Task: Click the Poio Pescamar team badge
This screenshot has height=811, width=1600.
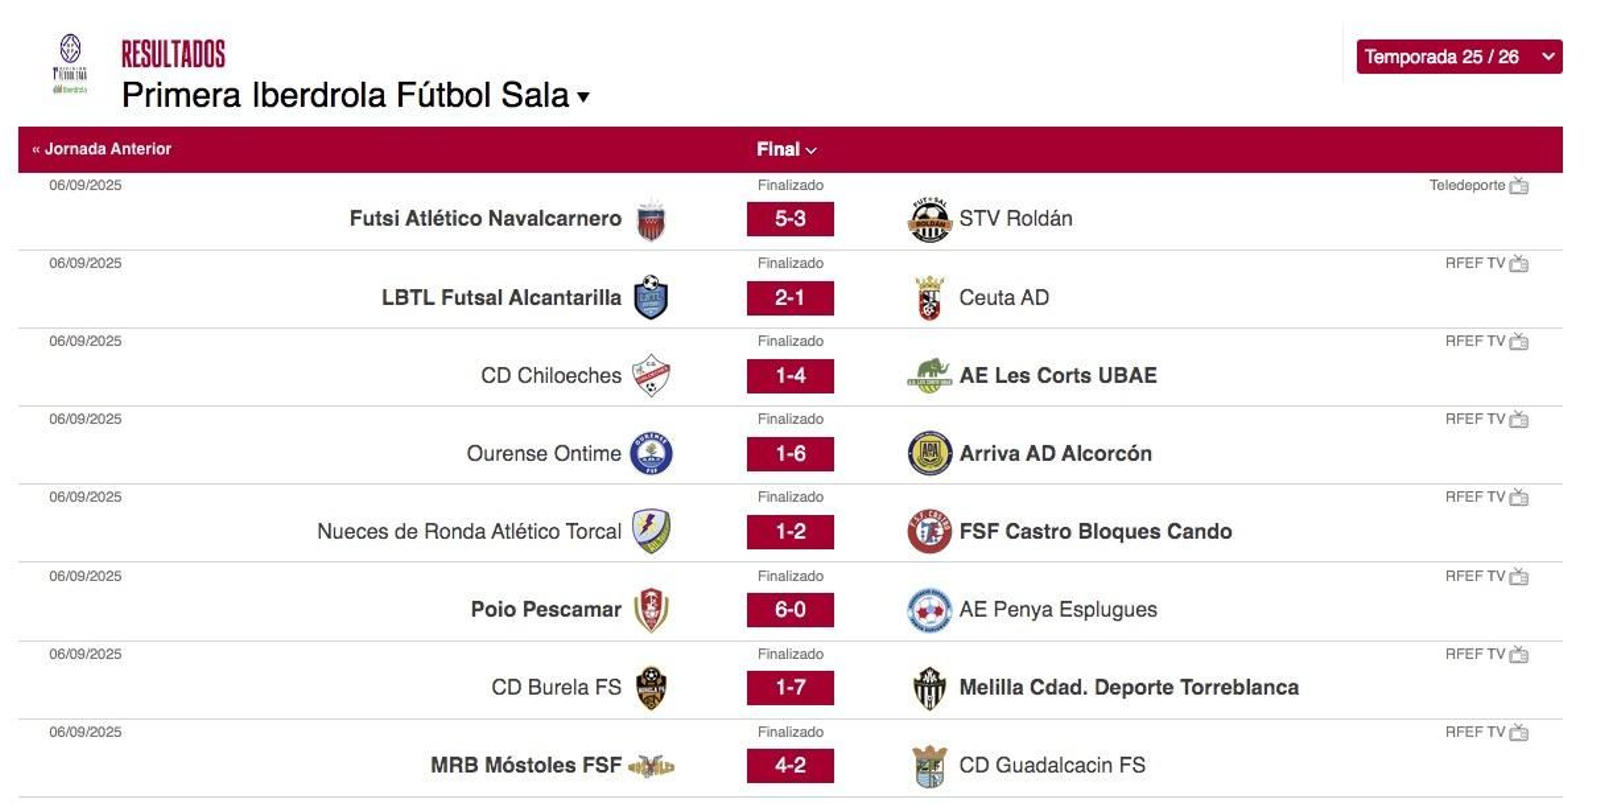Action: pos(652,609)
